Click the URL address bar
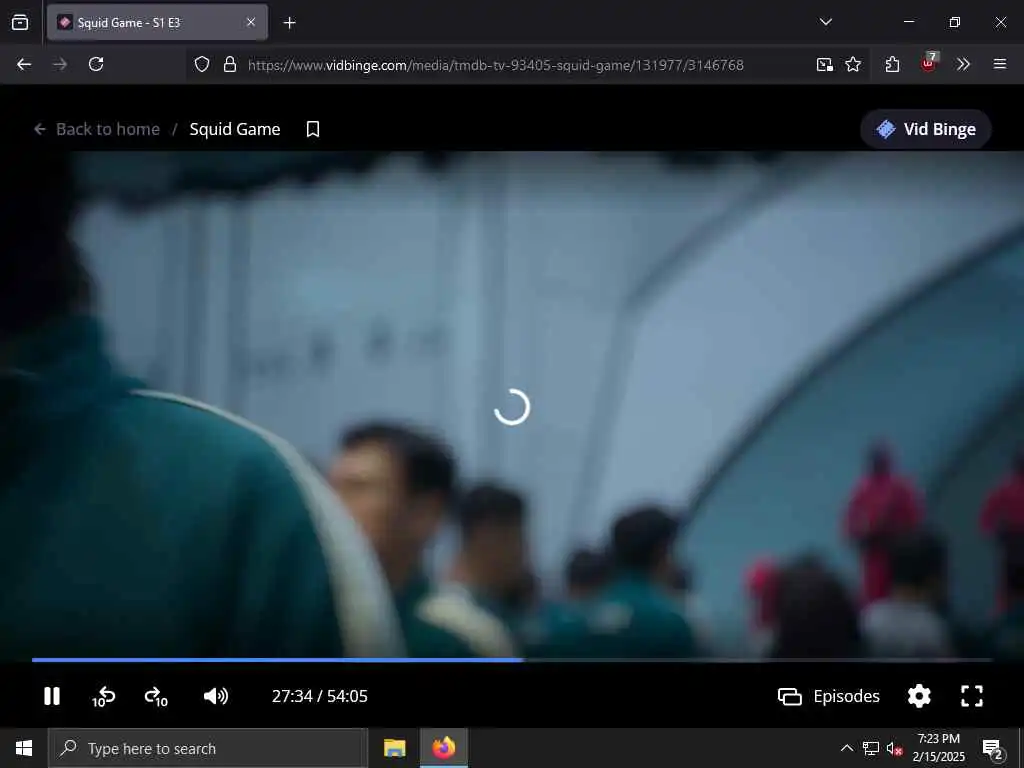Image resolution: width=1024 pixels, height=768 pixels. 496,65
